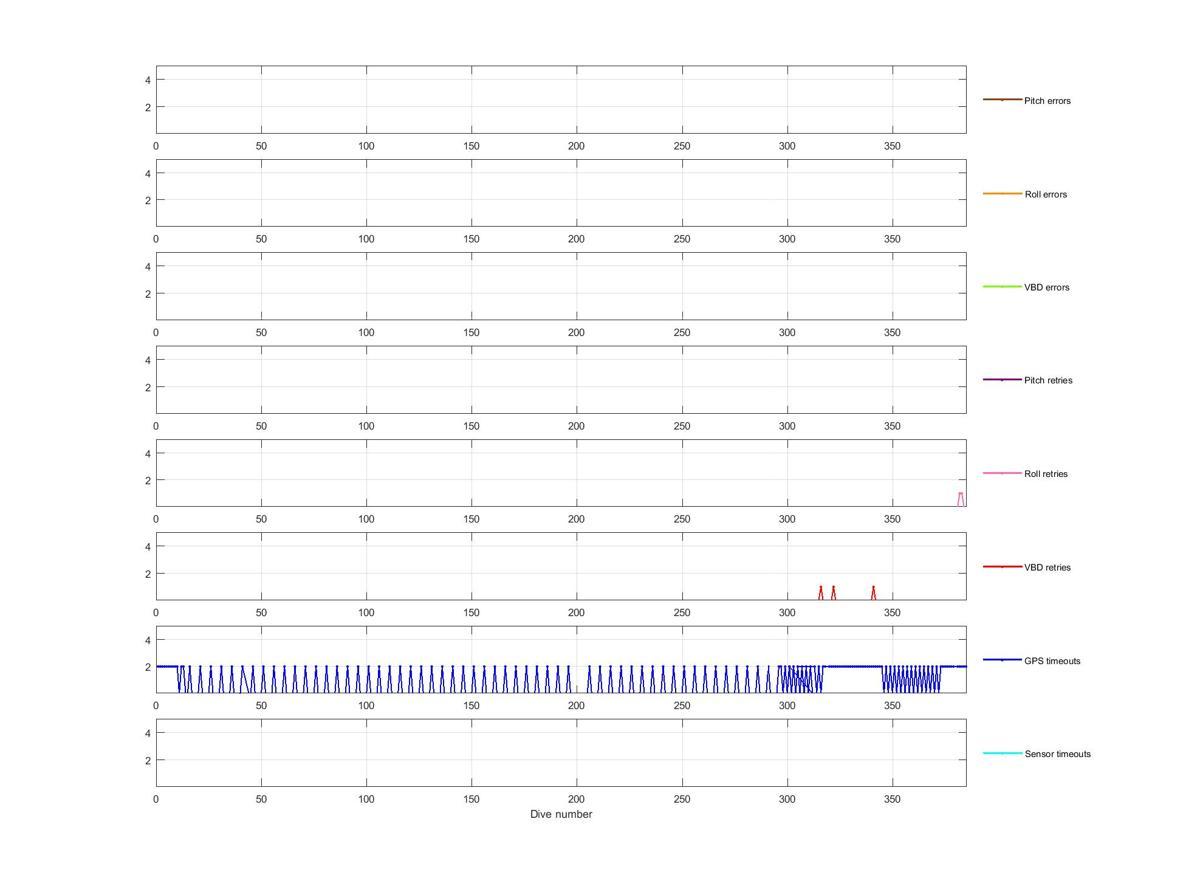Select the Sensor timeouts legend label
This screenshot has height=885, width=1200.
[x=1058, y=754]
